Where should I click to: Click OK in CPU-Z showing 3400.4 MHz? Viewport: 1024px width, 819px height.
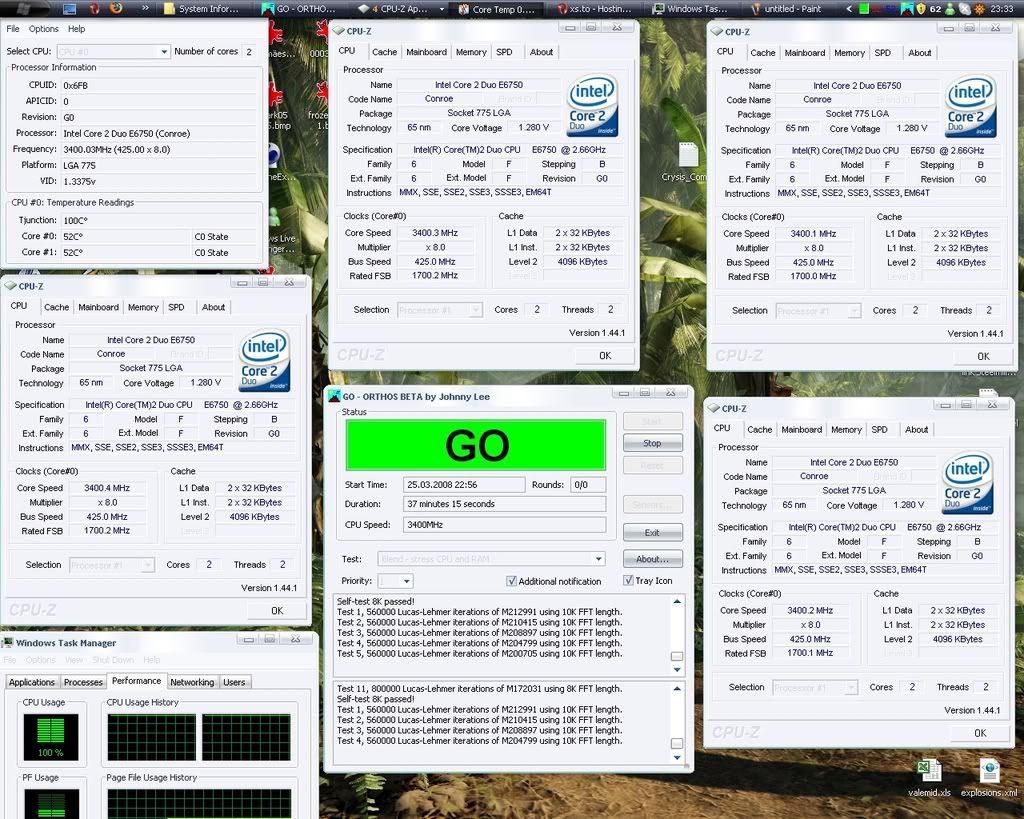click(x=277, y=610)
